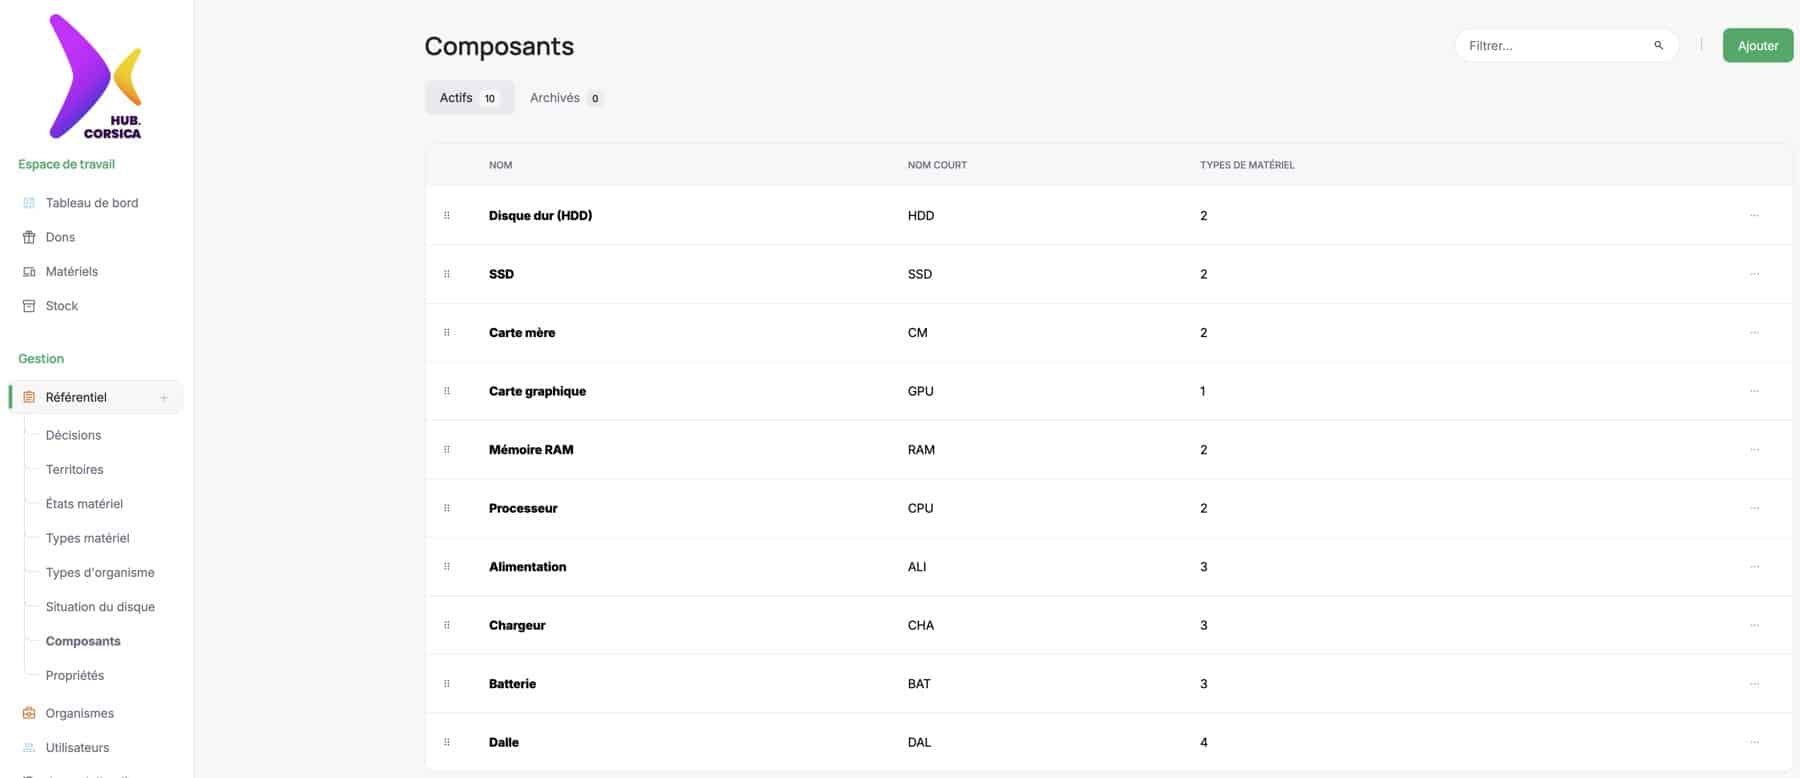Switch to the Actifs tab
This screenshot has height=778, width=1800.
(x=469, y=98)
